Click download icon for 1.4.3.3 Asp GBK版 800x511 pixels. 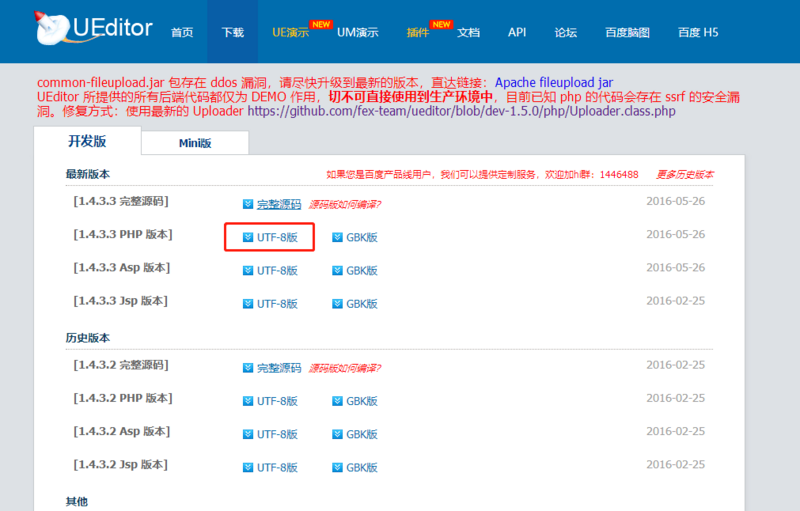point(337,270)
